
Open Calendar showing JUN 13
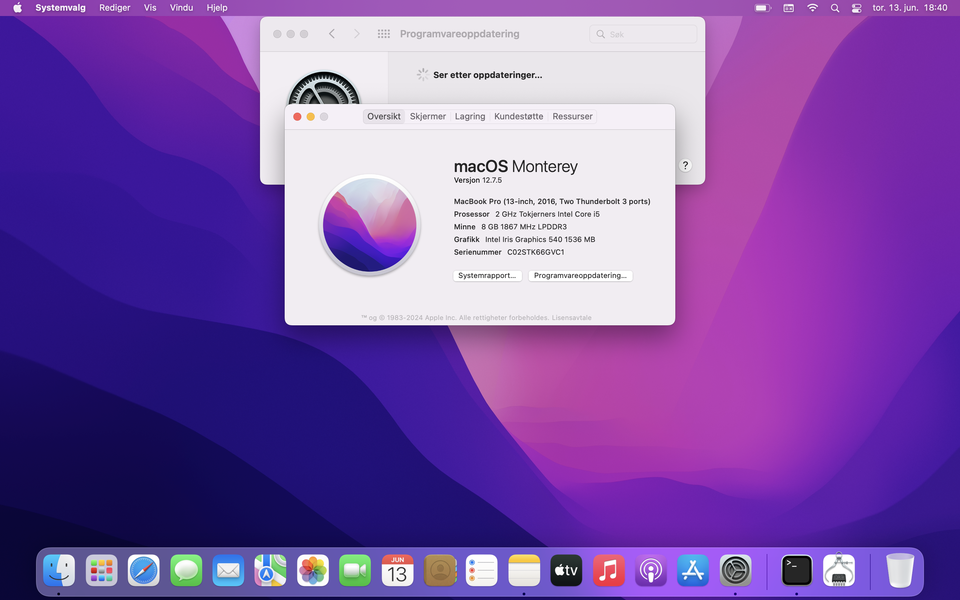point(397,571)
